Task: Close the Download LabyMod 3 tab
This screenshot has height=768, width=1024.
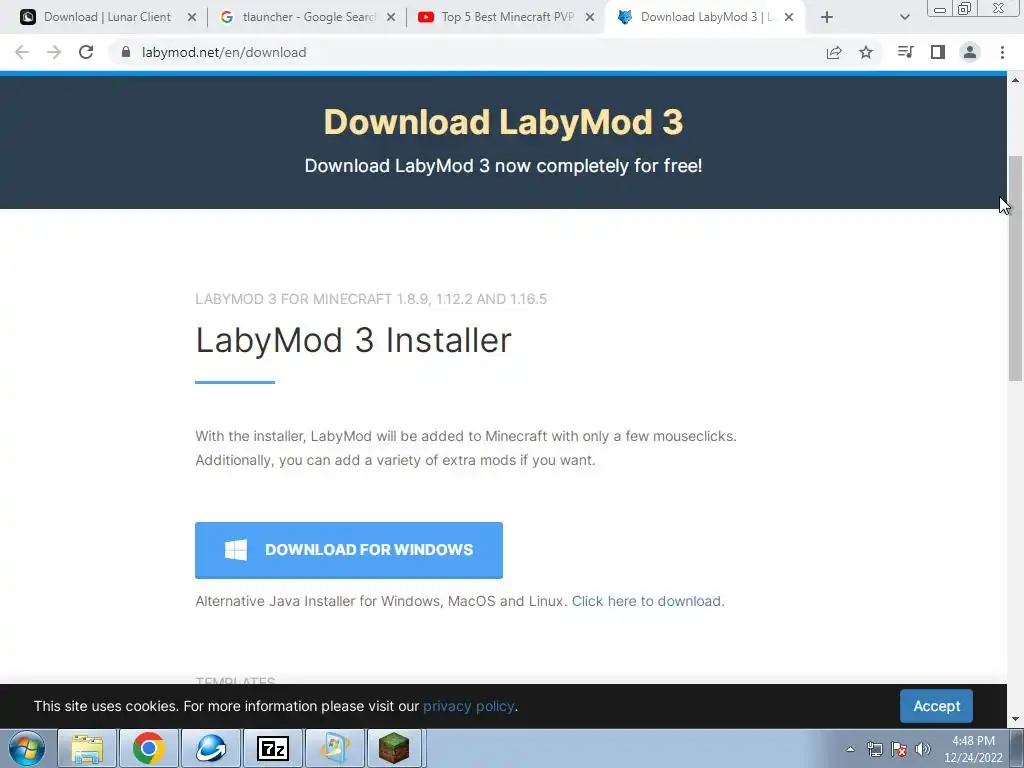Action: (x=789, y=17)
